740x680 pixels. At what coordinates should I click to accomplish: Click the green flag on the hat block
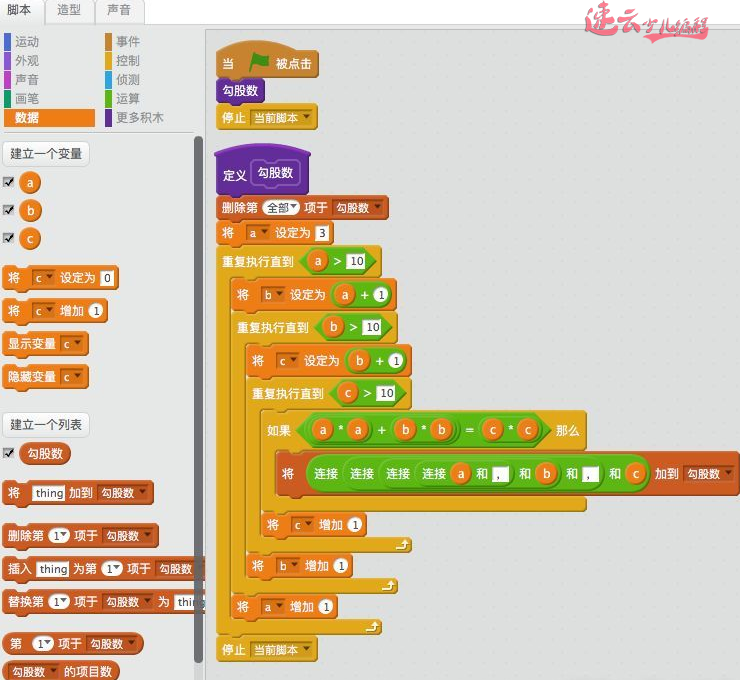coord(259,62)
